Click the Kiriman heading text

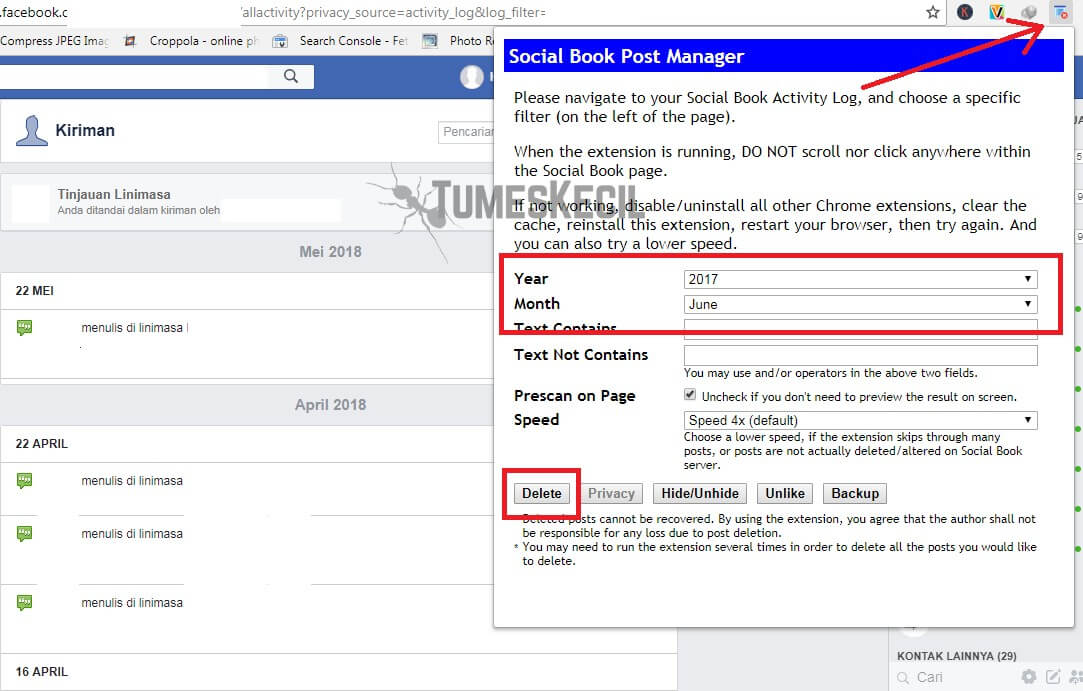pyautogui.click(x=85, y=130)
